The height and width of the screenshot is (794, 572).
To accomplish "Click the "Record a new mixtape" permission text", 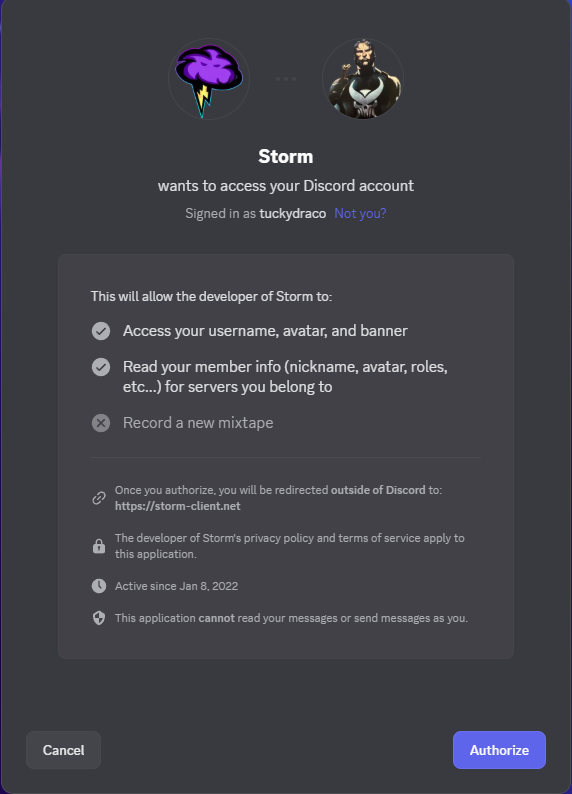I will [198, 423].
